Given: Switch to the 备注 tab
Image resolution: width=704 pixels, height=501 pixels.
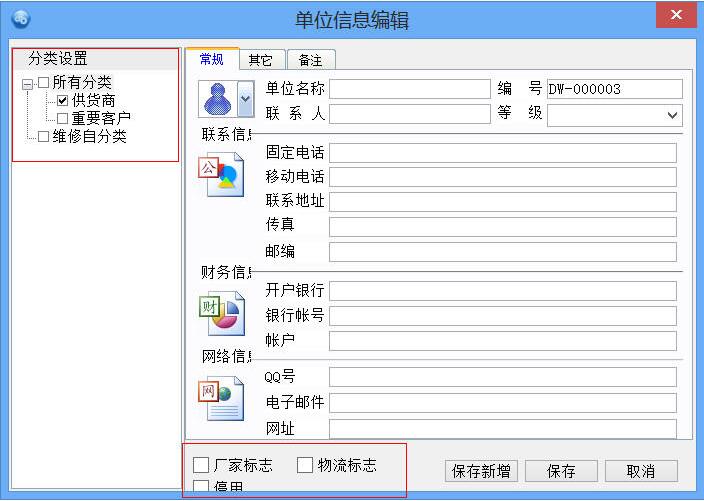Looking at the screenshot, I should (310, 60).
